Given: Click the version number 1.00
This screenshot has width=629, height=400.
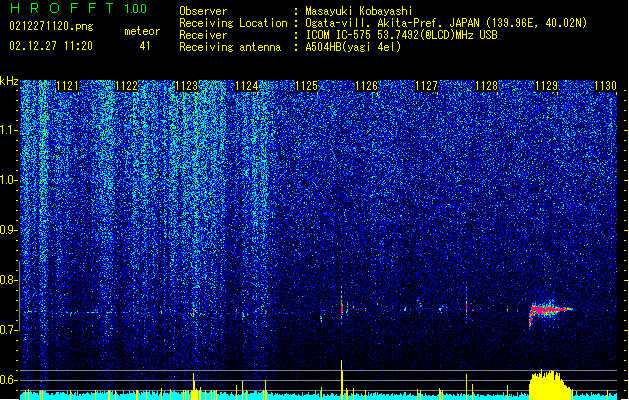Looking at the screenshot, I should (x=135, y=9).
